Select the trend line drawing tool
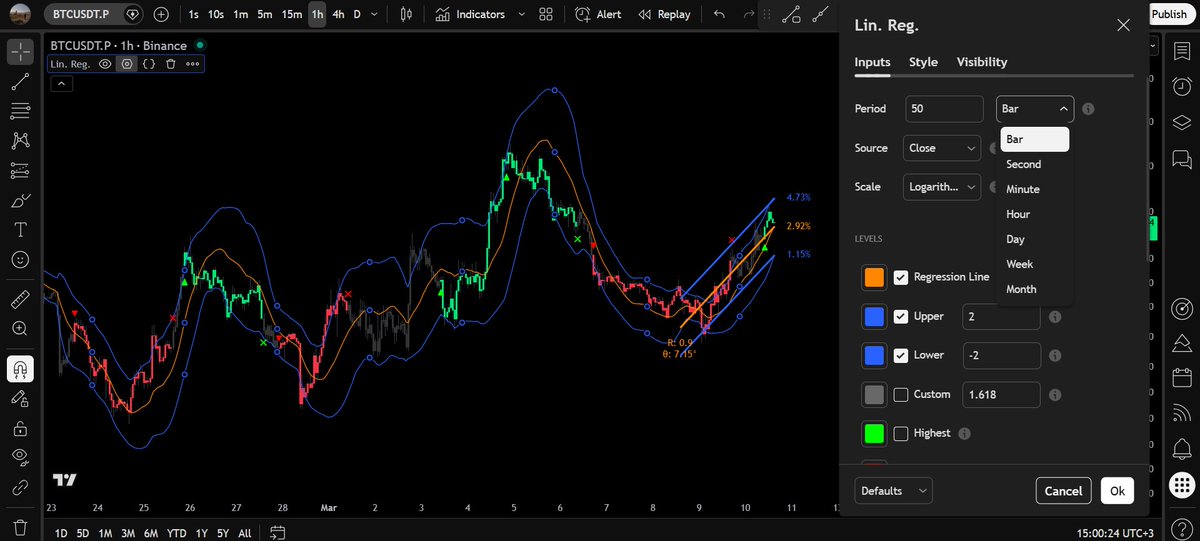This screenshot has height=541, width=1200. (x=20, y=82)
